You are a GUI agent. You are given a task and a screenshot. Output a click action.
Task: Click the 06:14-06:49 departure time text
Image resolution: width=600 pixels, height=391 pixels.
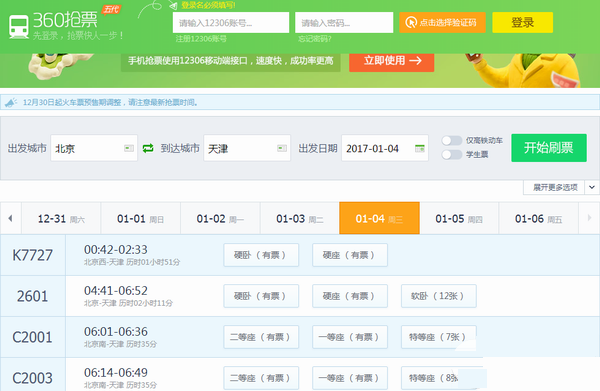(x=116, y=372)
